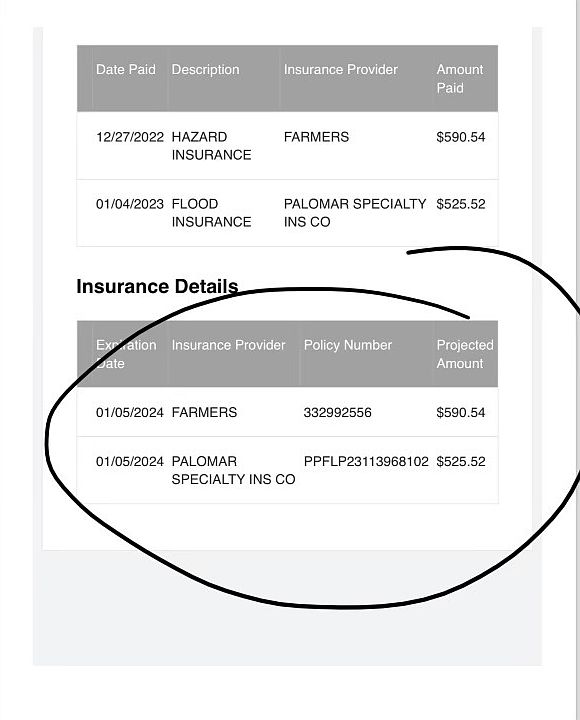
Task: Click the Policy Number column header
Action: click(x=348, y=345)
